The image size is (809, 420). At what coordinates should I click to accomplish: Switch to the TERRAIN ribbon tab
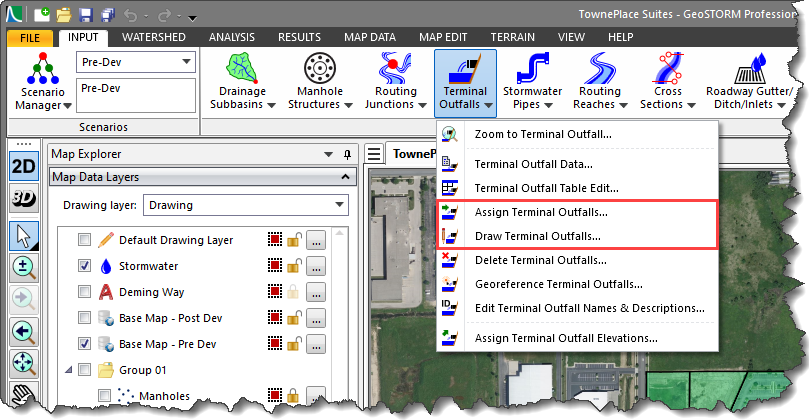(x=512, y=37)
